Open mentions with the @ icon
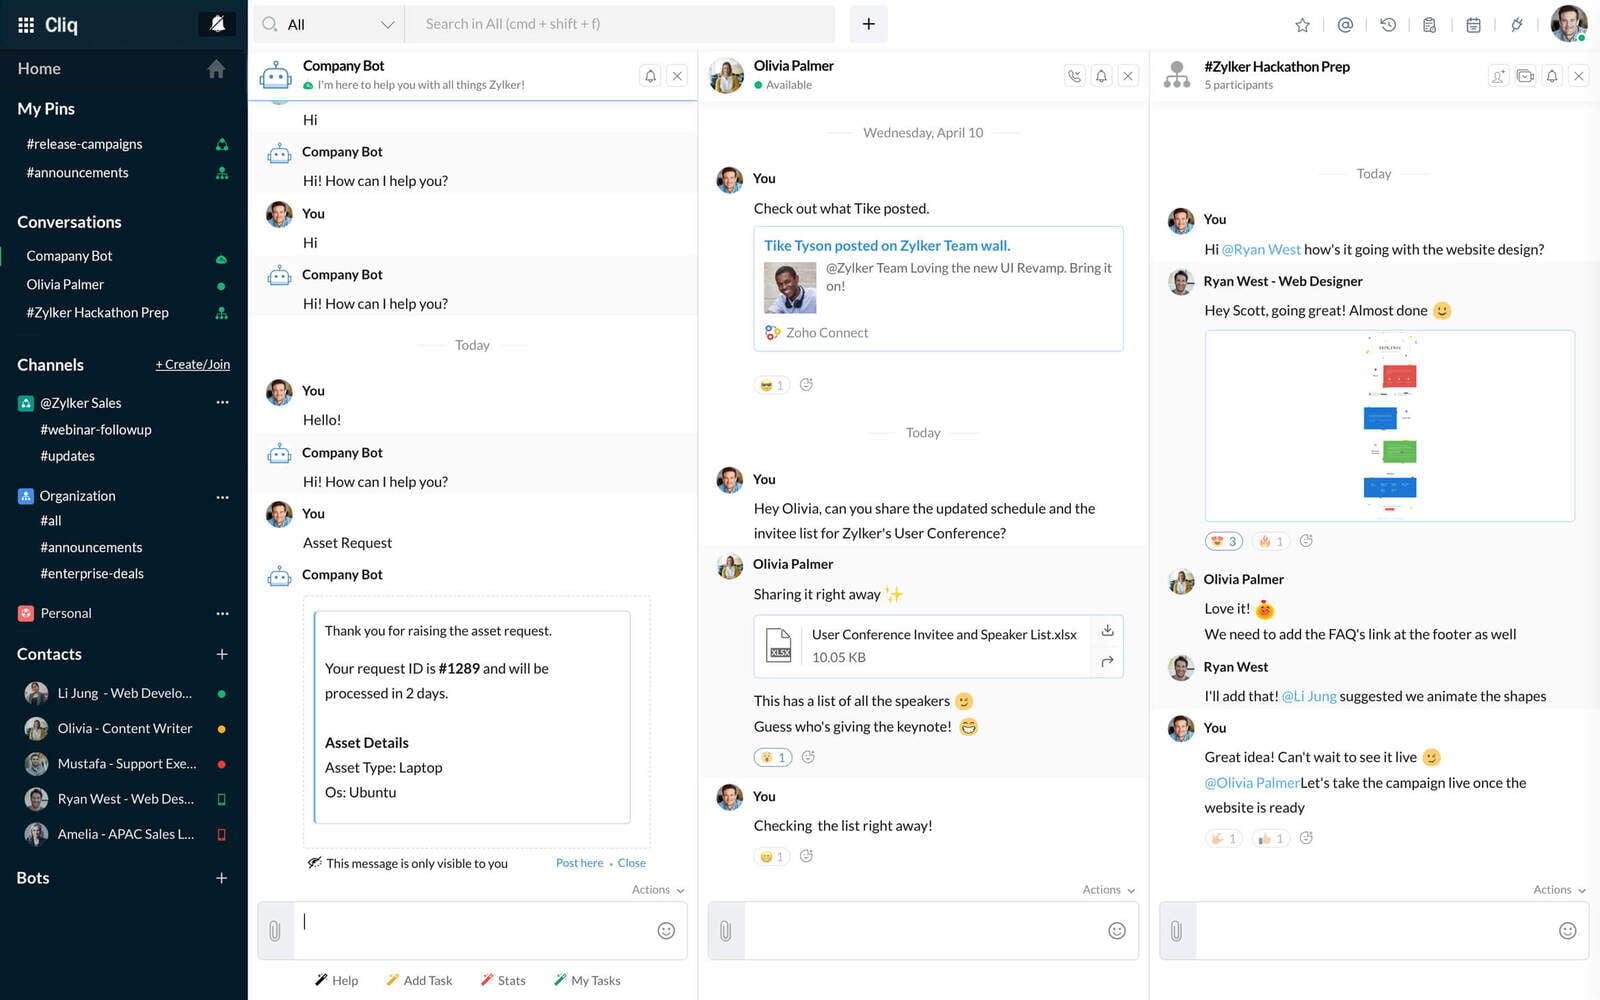 [1345, 25]
